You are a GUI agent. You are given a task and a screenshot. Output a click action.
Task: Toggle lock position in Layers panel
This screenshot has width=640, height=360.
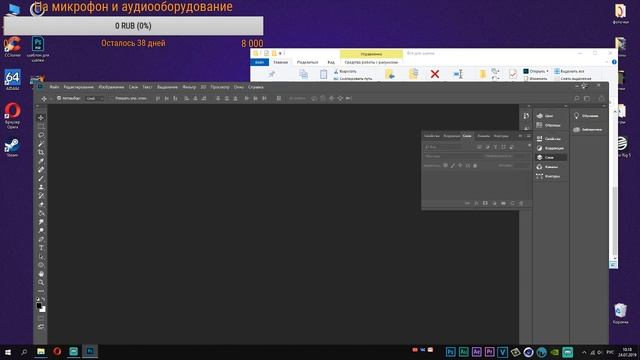click(460, 165)
